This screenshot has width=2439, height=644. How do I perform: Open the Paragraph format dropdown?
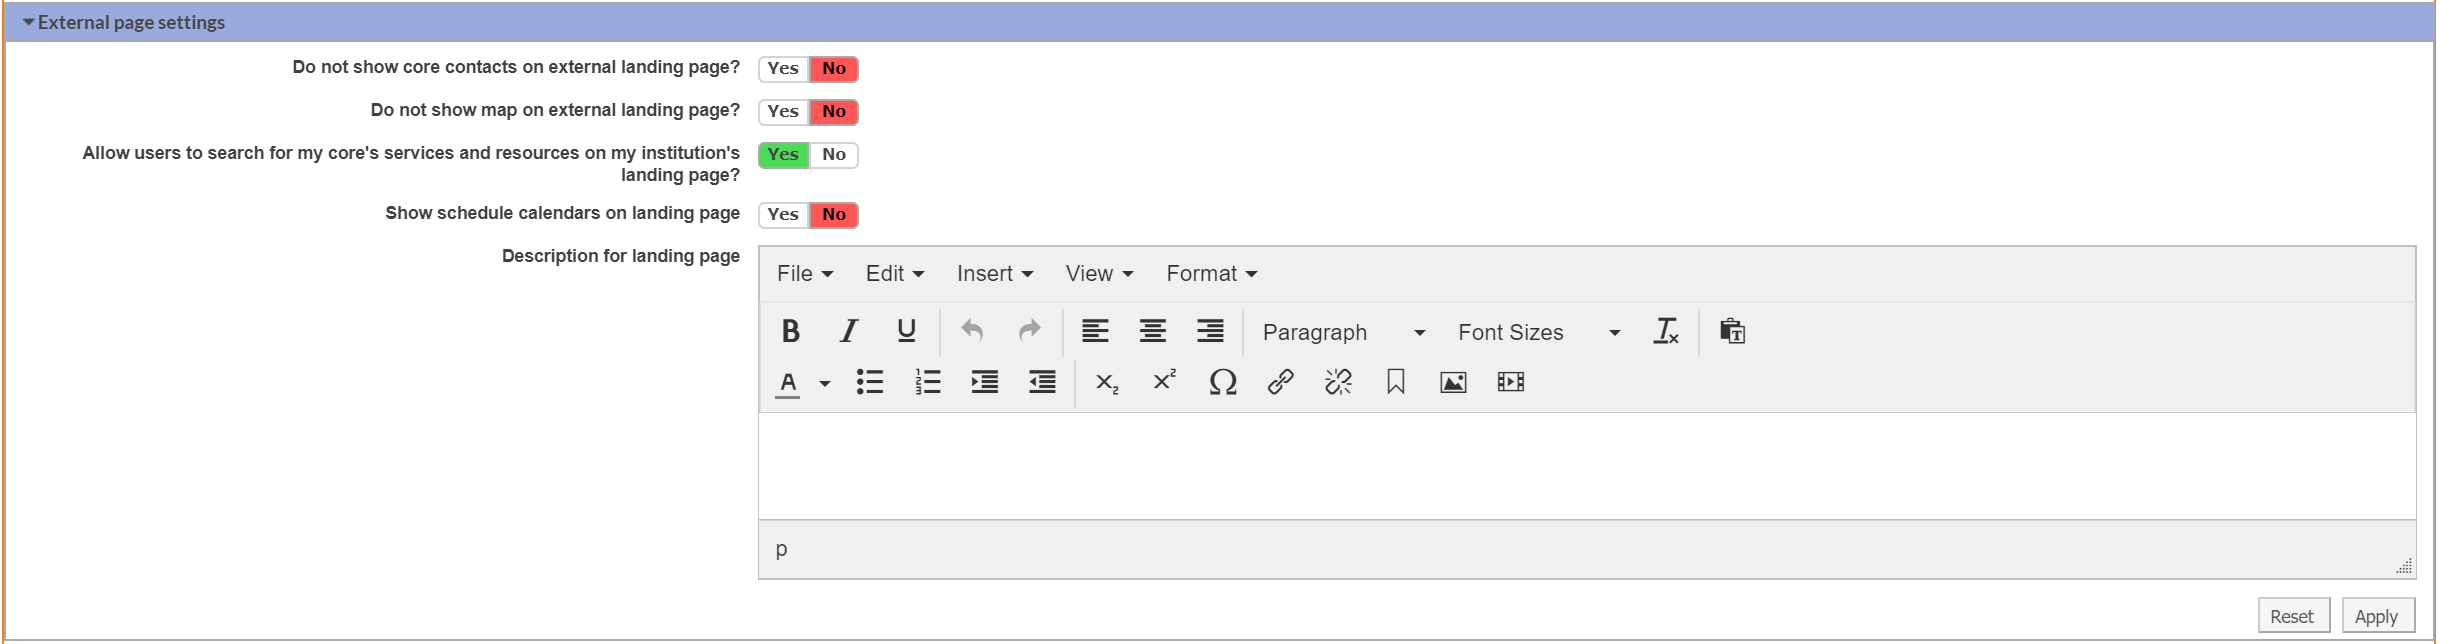pyautogui.click(x=1343, y=332)
